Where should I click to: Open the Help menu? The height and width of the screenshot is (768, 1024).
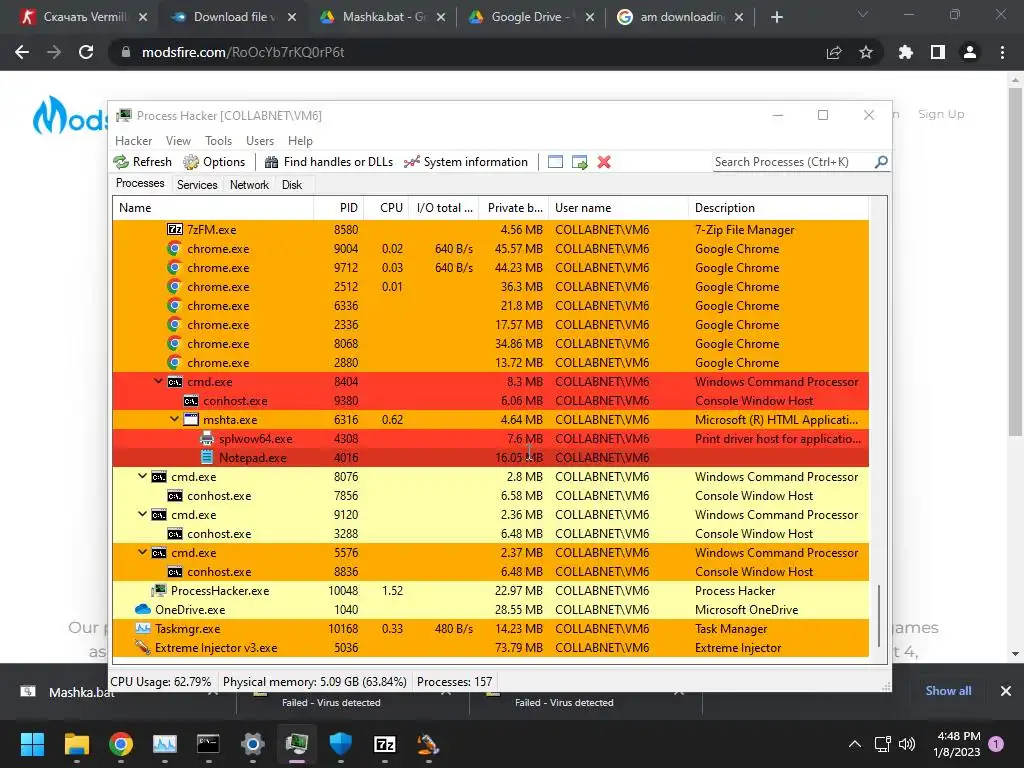tap(300, 141)
